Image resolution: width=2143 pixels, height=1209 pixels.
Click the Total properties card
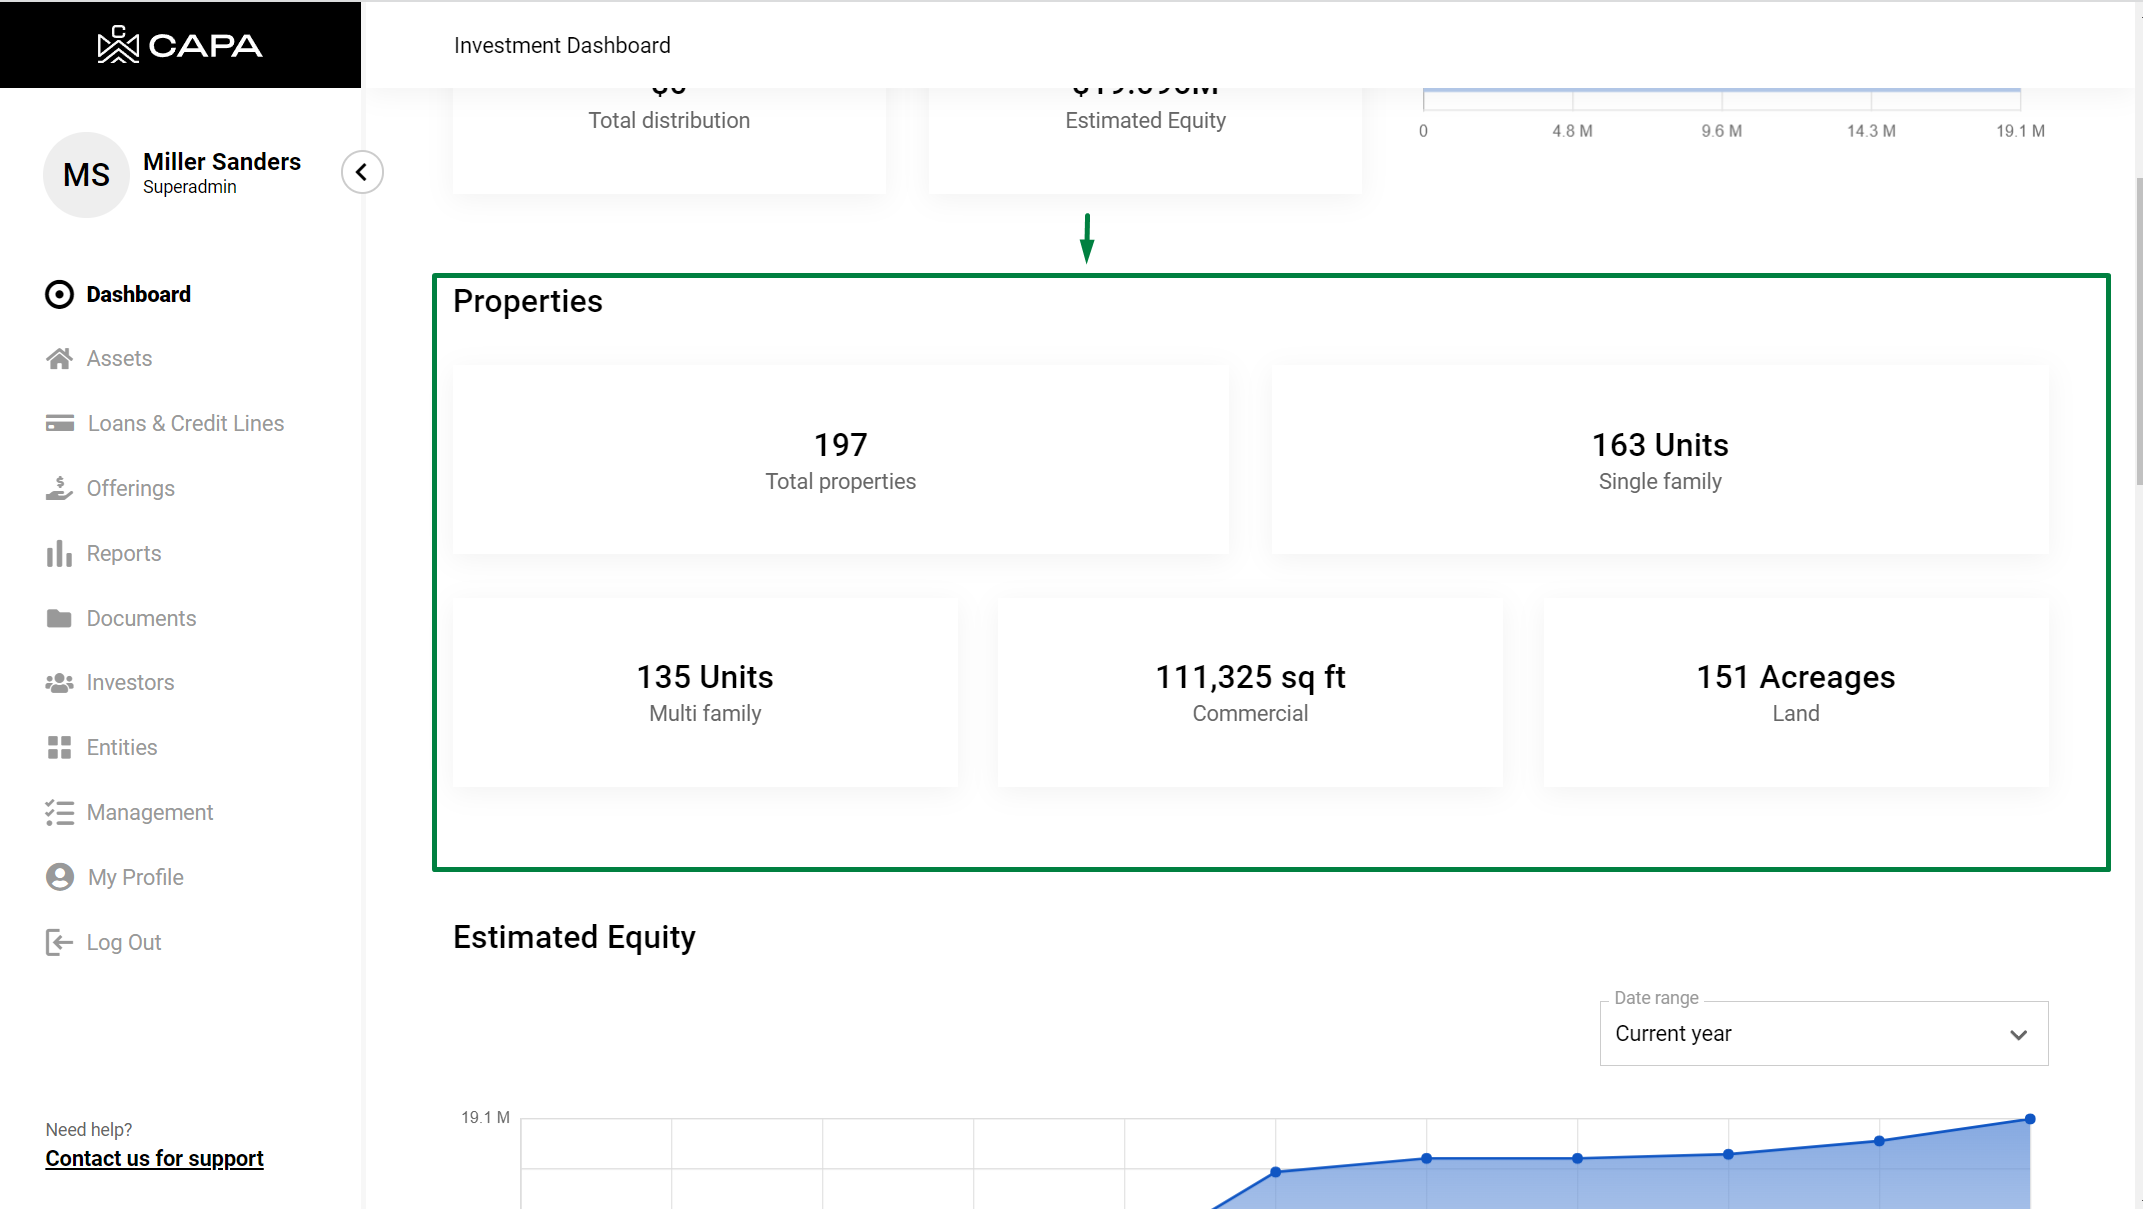pyautogui.click(x=840, y=460)
